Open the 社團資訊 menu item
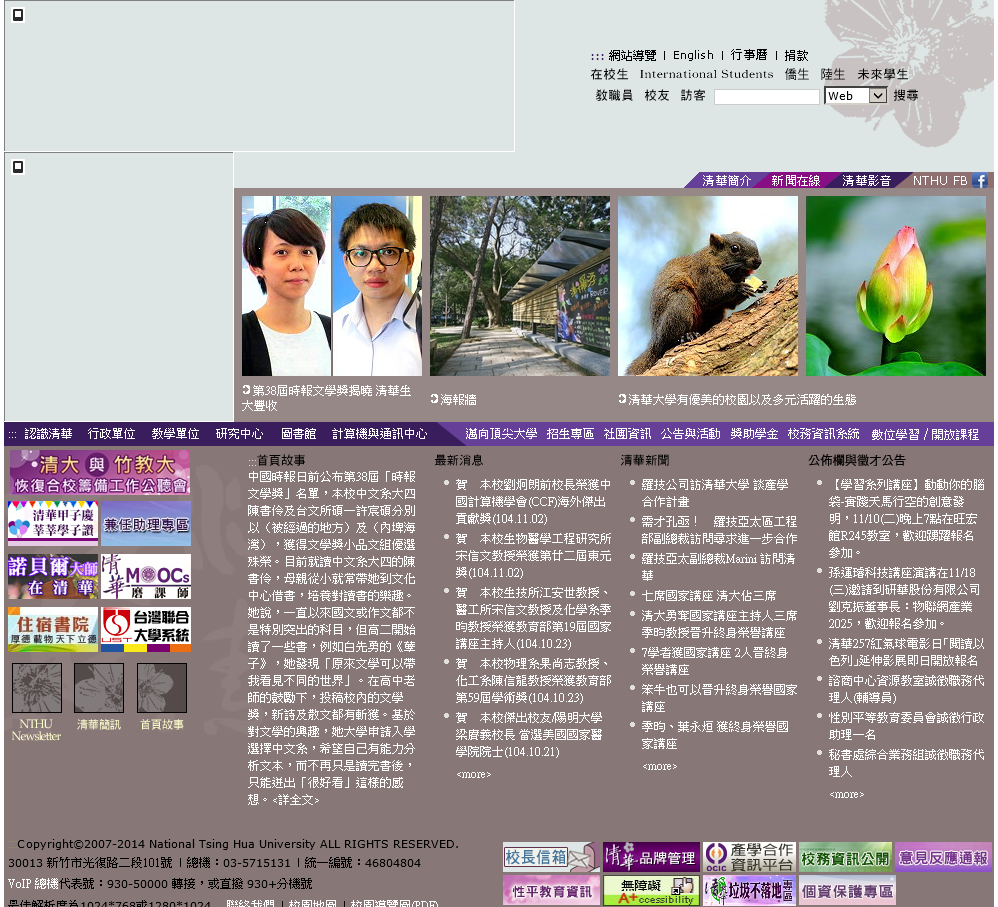The width and height of the screenshot is (998, 907). [627, 433]
